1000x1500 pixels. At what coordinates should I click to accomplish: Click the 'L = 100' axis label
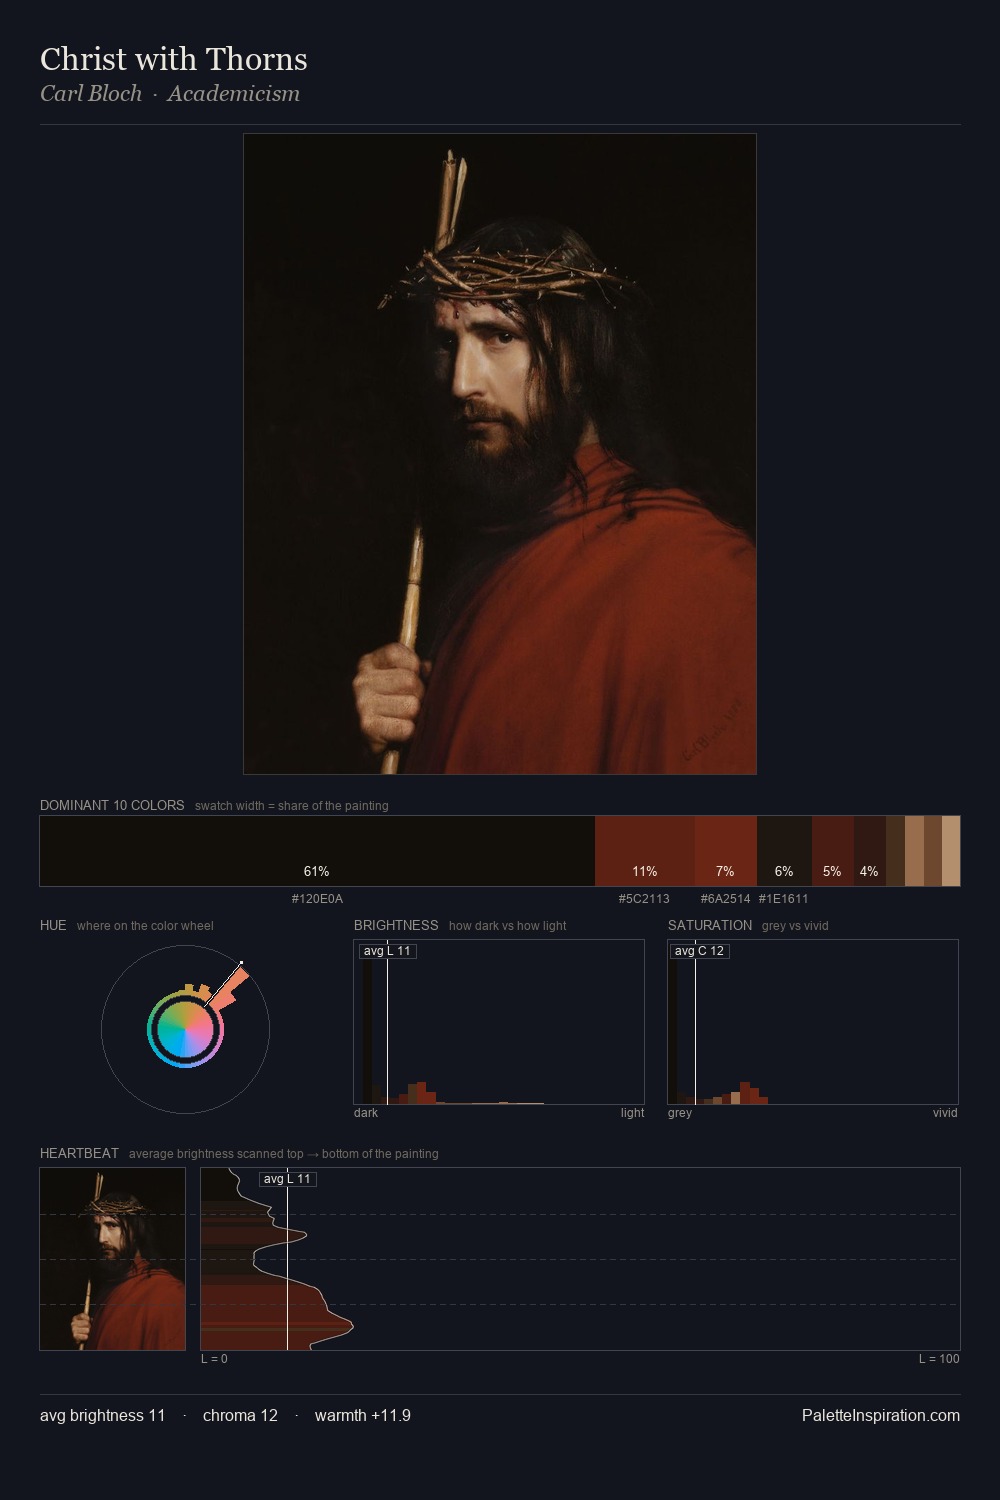click(x=939, y=1359)
